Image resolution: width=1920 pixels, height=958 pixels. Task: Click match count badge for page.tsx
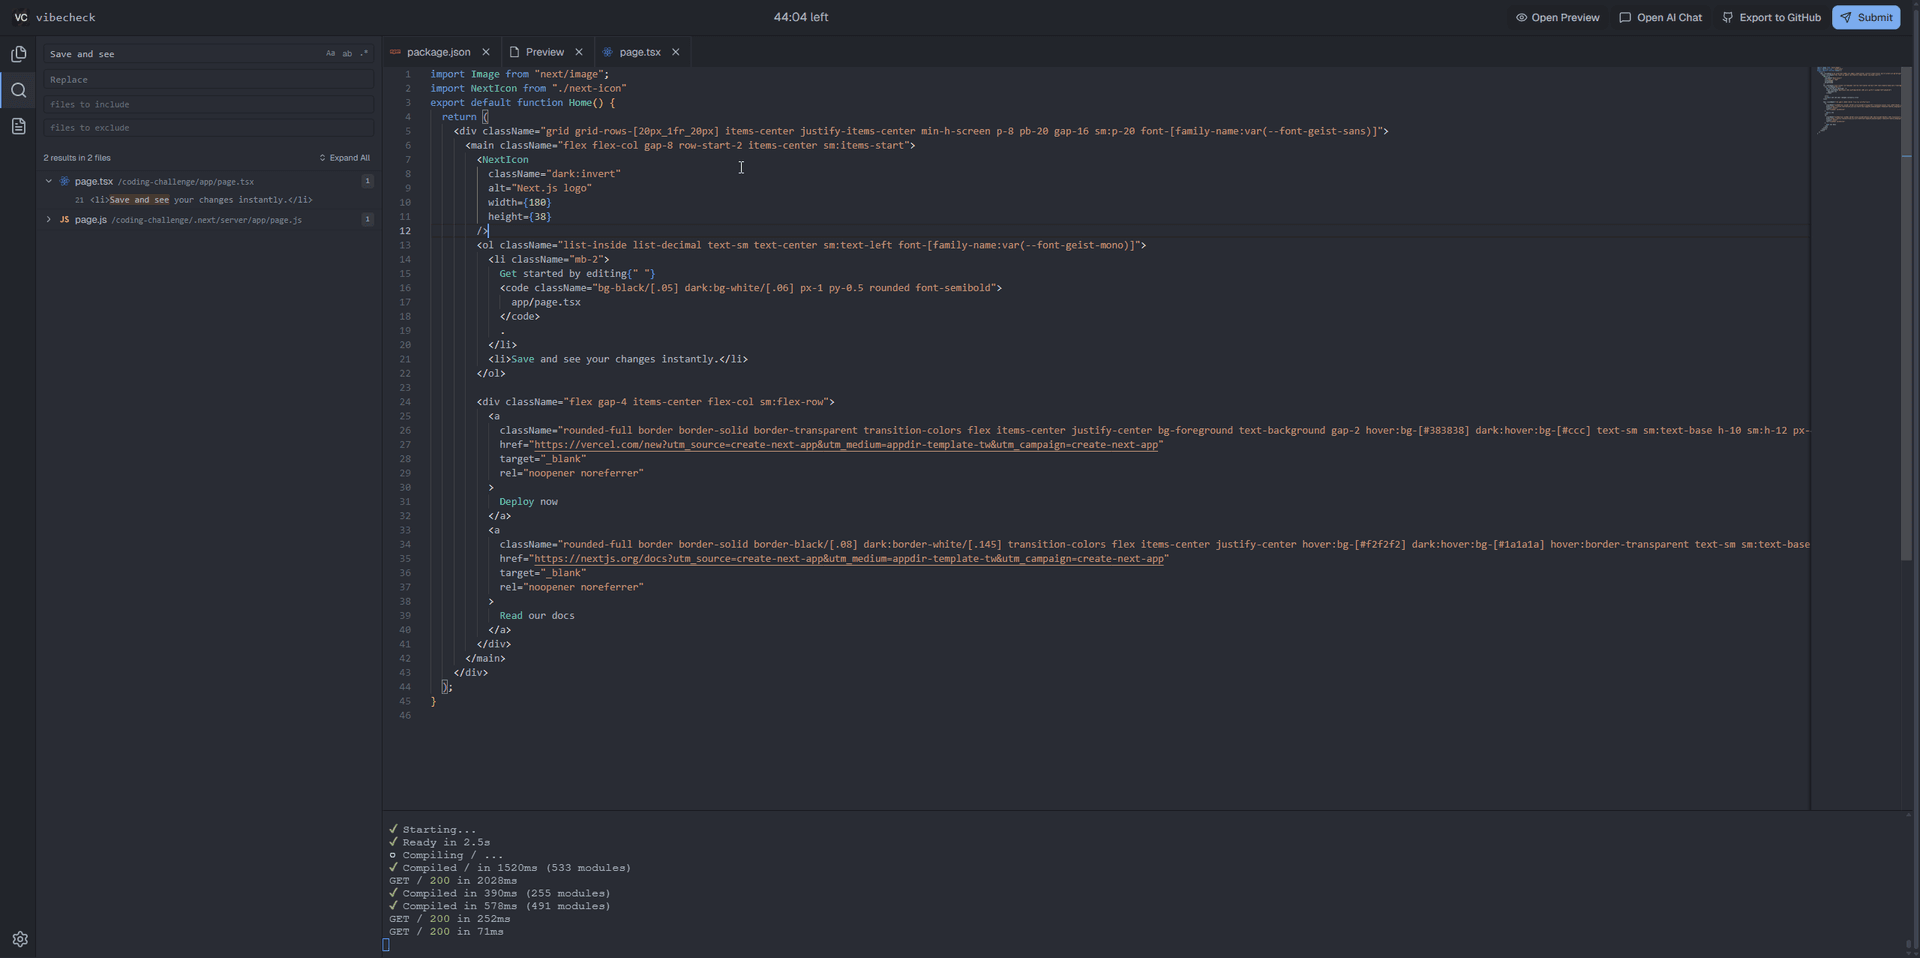coord(367,181)
